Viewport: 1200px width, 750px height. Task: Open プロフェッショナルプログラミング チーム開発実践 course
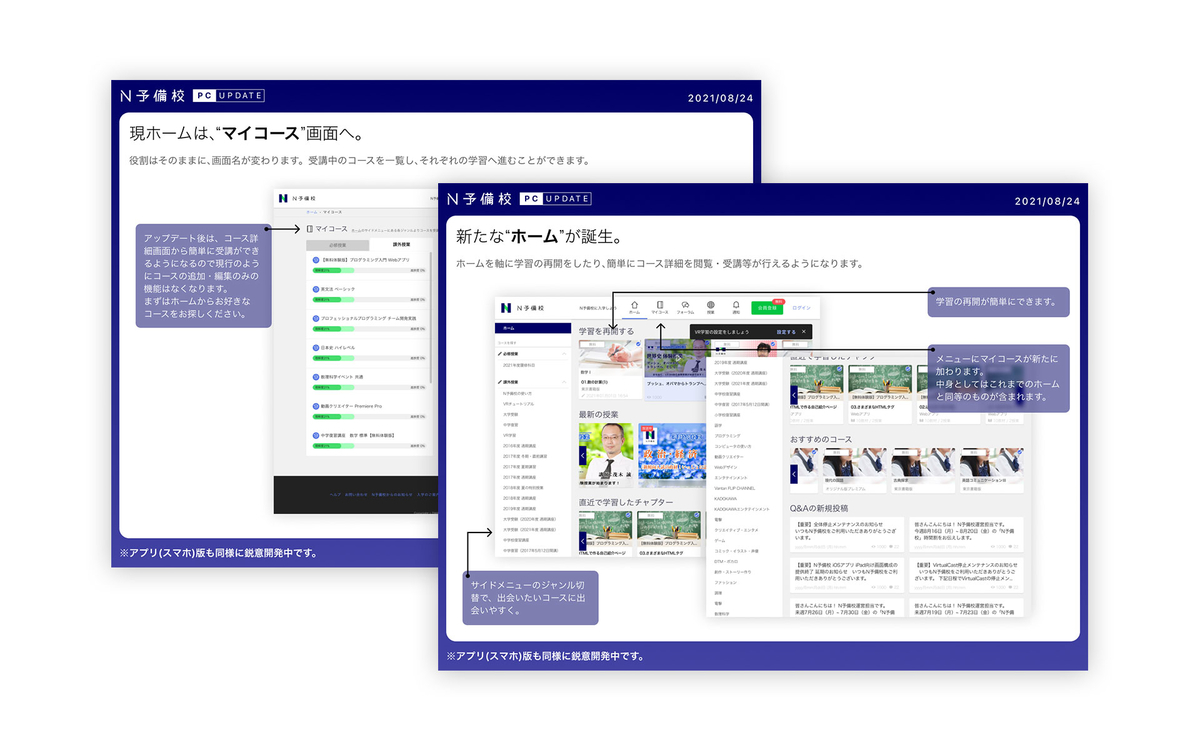click(368, 323)
